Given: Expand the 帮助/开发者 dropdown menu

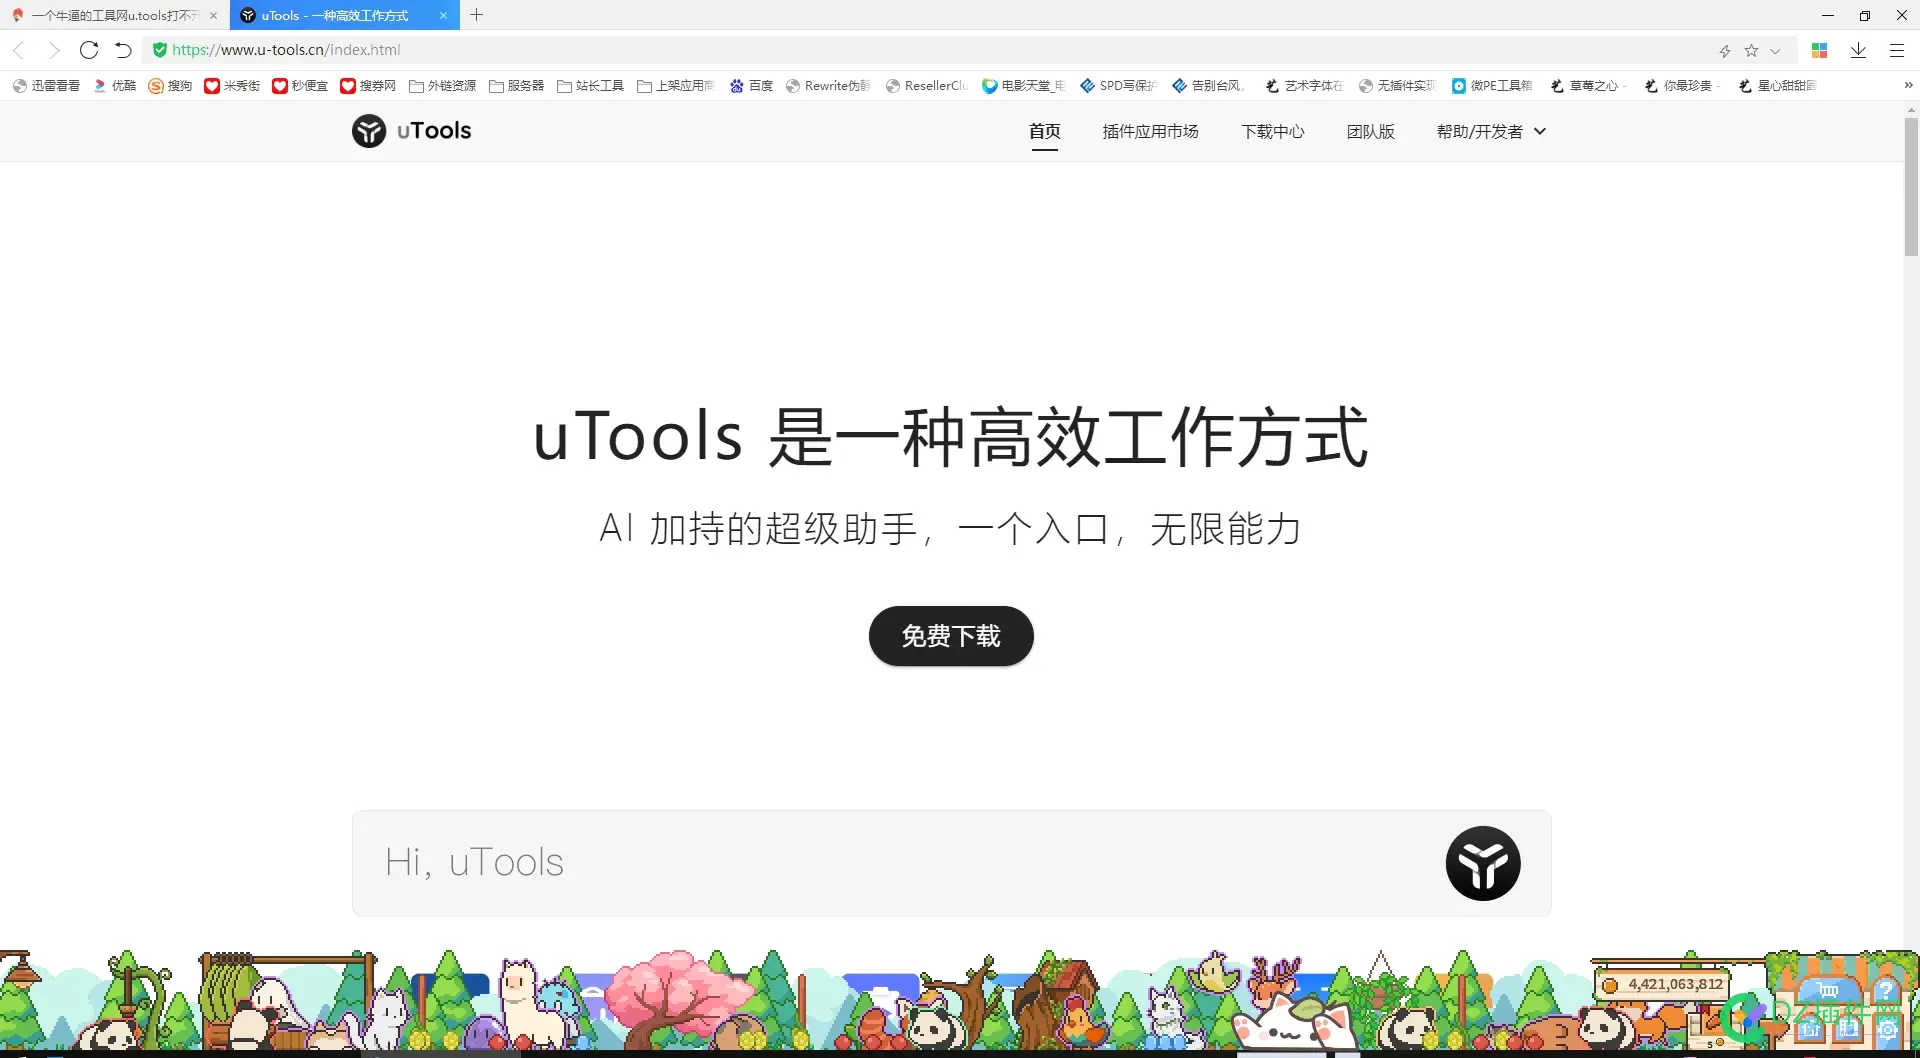Looking at the screenshot, I should tap(1491, 131).
